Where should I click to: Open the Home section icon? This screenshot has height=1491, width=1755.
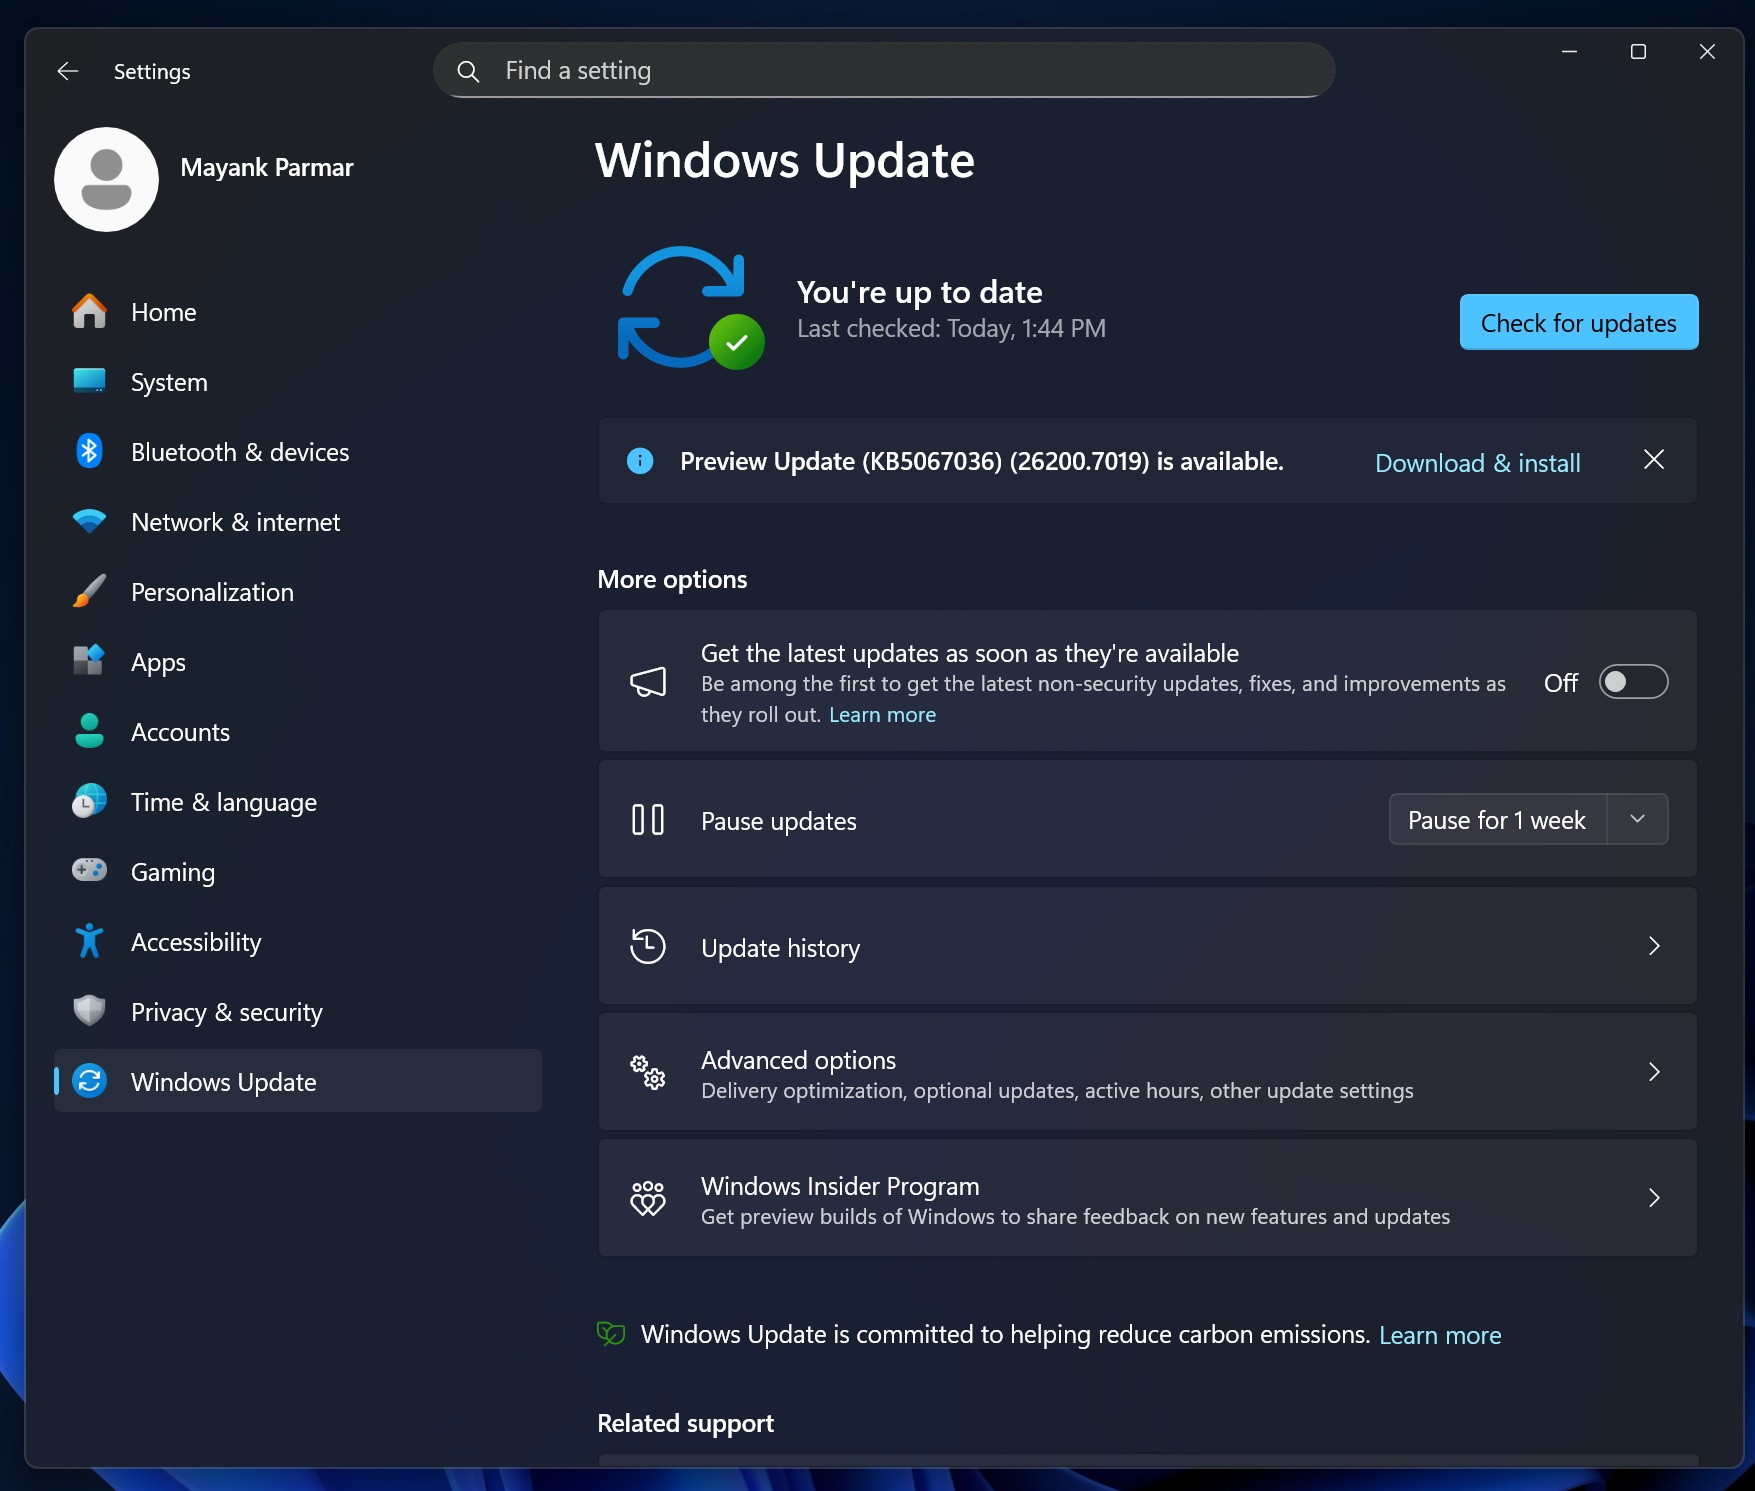(x=89, y=311)
